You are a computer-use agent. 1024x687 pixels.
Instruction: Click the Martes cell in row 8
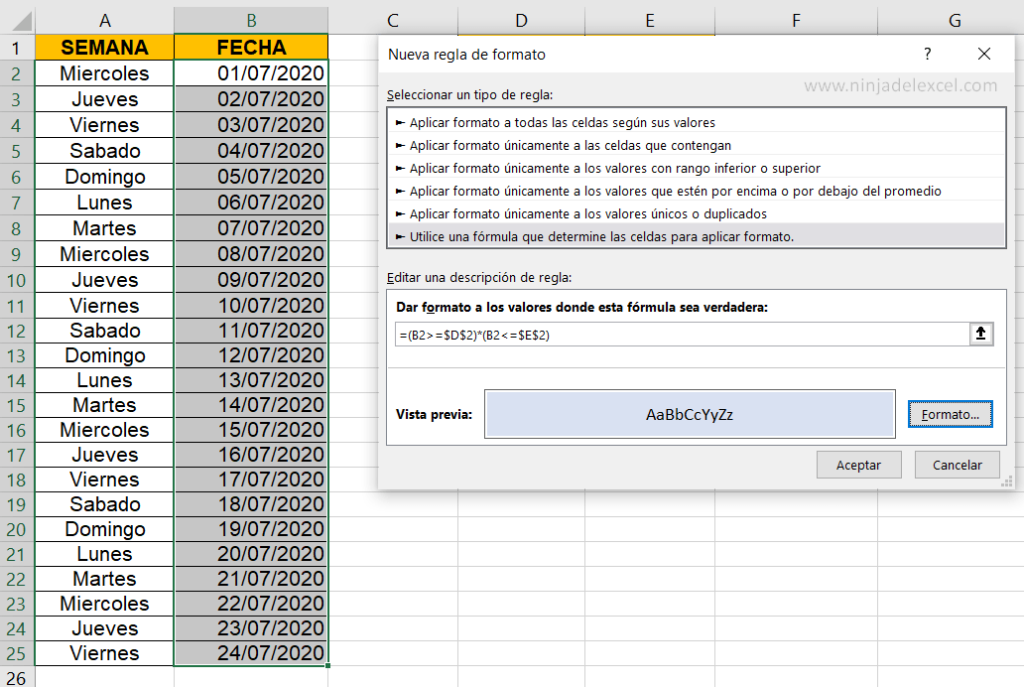(x=104, y=228)
